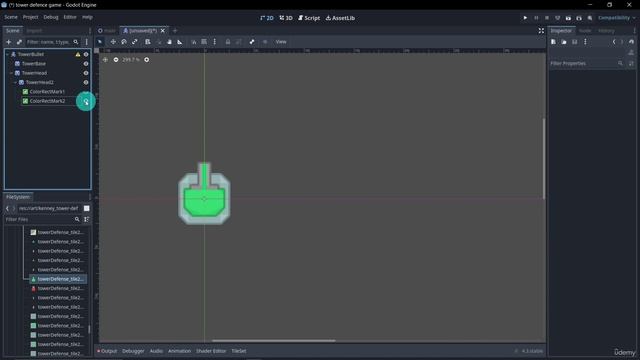The height and width of the screenshot is (360, 640).
Task: Open the Debugger bottom panel
Action: point(133,351)
